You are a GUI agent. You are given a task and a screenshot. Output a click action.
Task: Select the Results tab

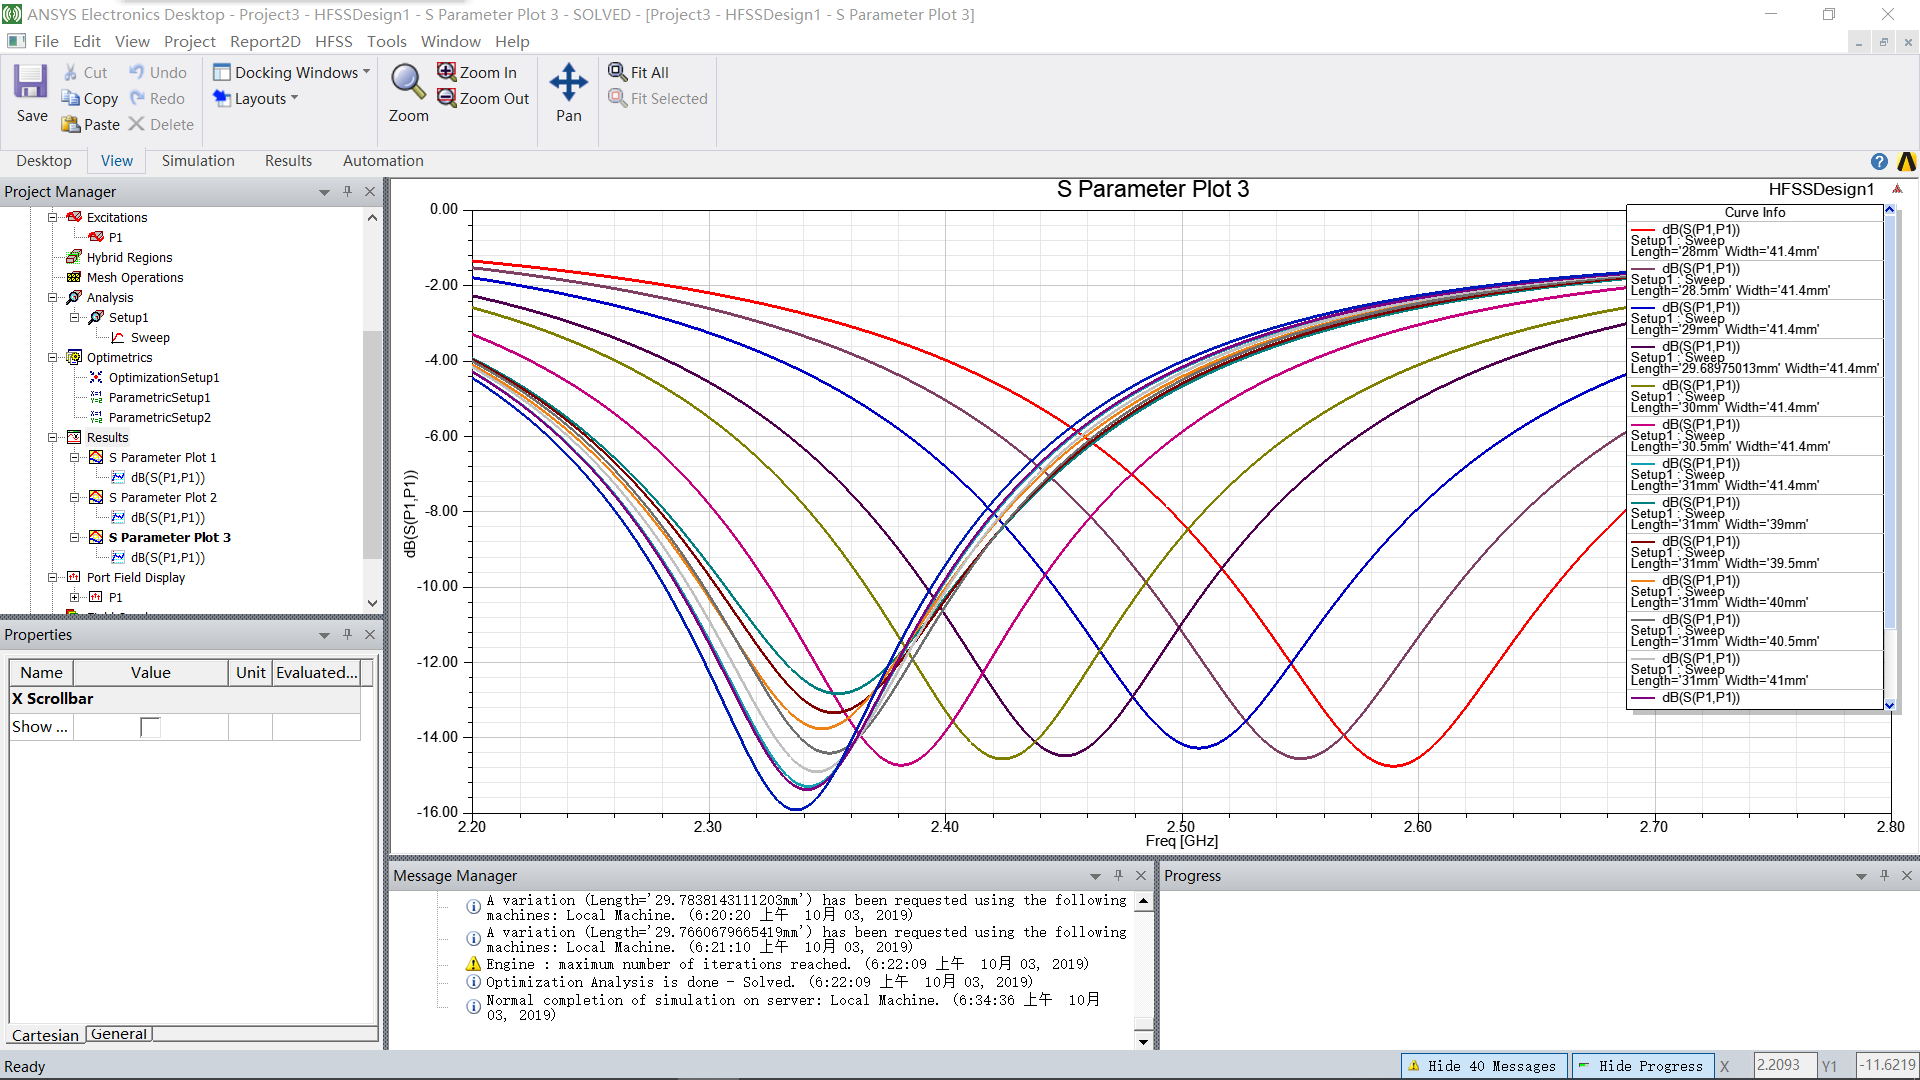(285, 160)
